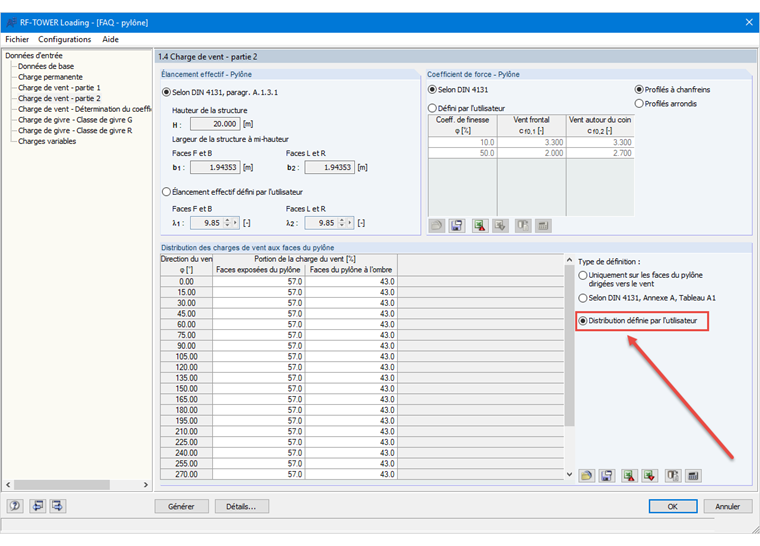Image resolution: width=760 pixels, height=546 pixels.
Task: Click wind table scroll down arrow
Action: pos(570,474)
